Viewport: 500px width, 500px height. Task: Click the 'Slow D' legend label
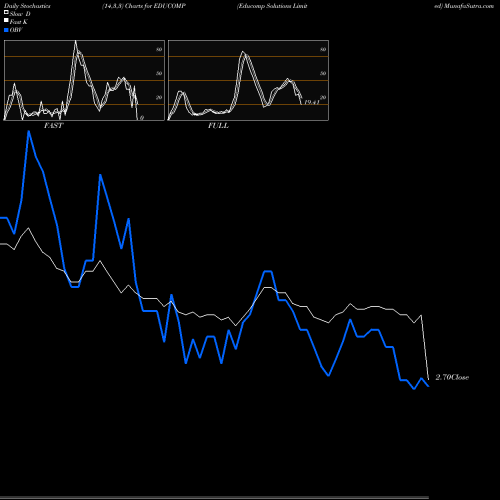pyautogui.click(x=20, y=14)
